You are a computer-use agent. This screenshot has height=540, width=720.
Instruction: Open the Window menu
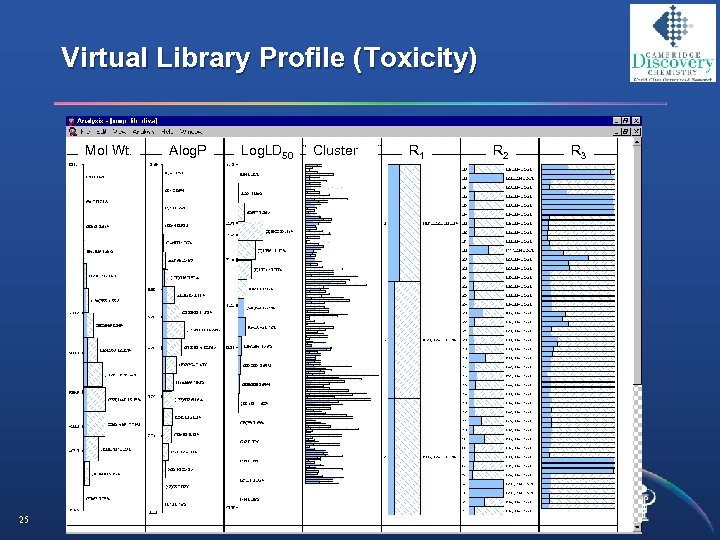[x=191, y=132]
